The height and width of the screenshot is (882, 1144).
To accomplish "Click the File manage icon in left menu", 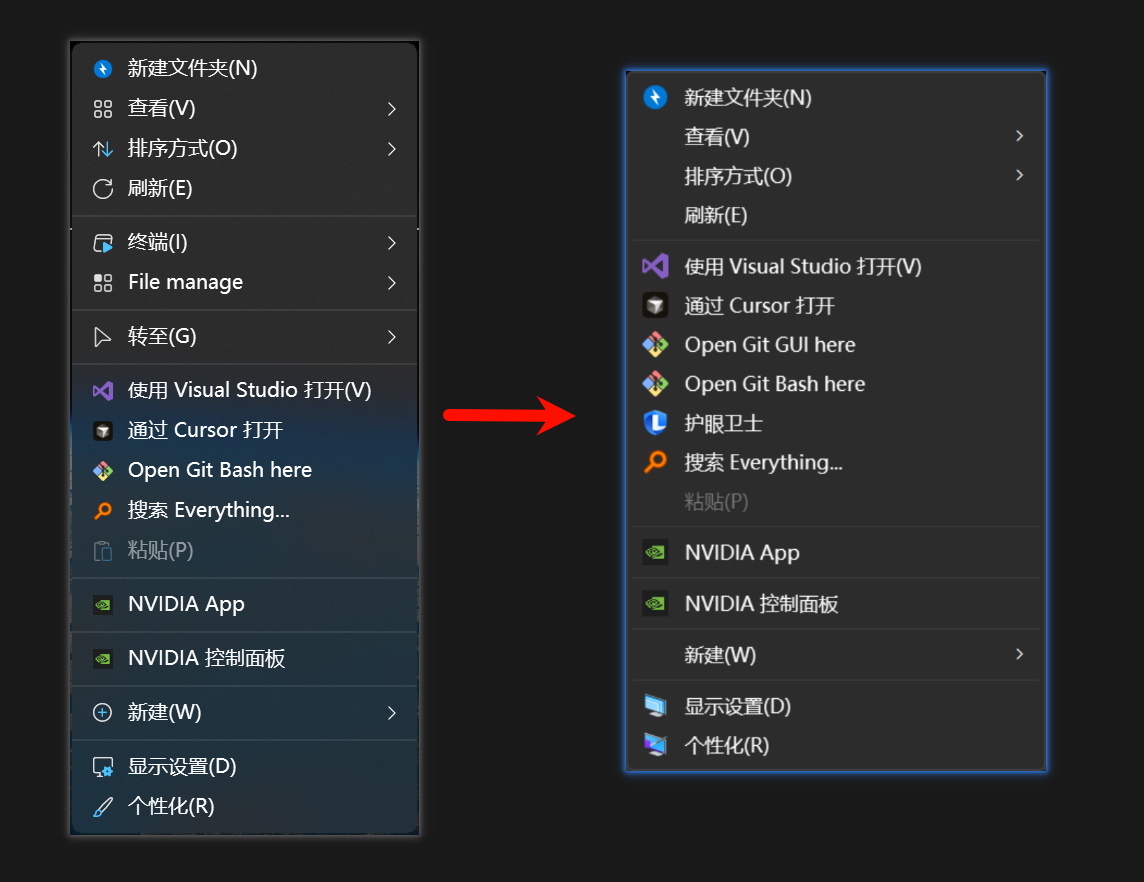I will click(x=103, y=283).
